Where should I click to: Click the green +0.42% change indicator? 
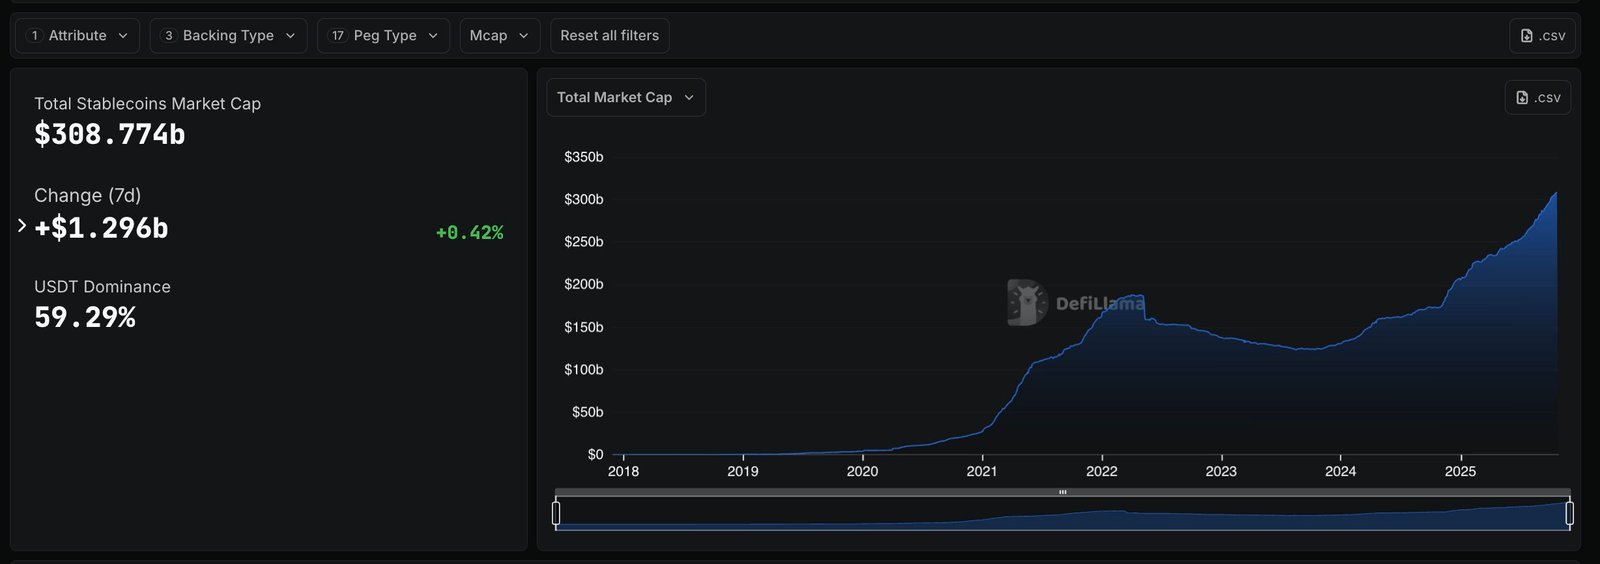tap(469, 232)
